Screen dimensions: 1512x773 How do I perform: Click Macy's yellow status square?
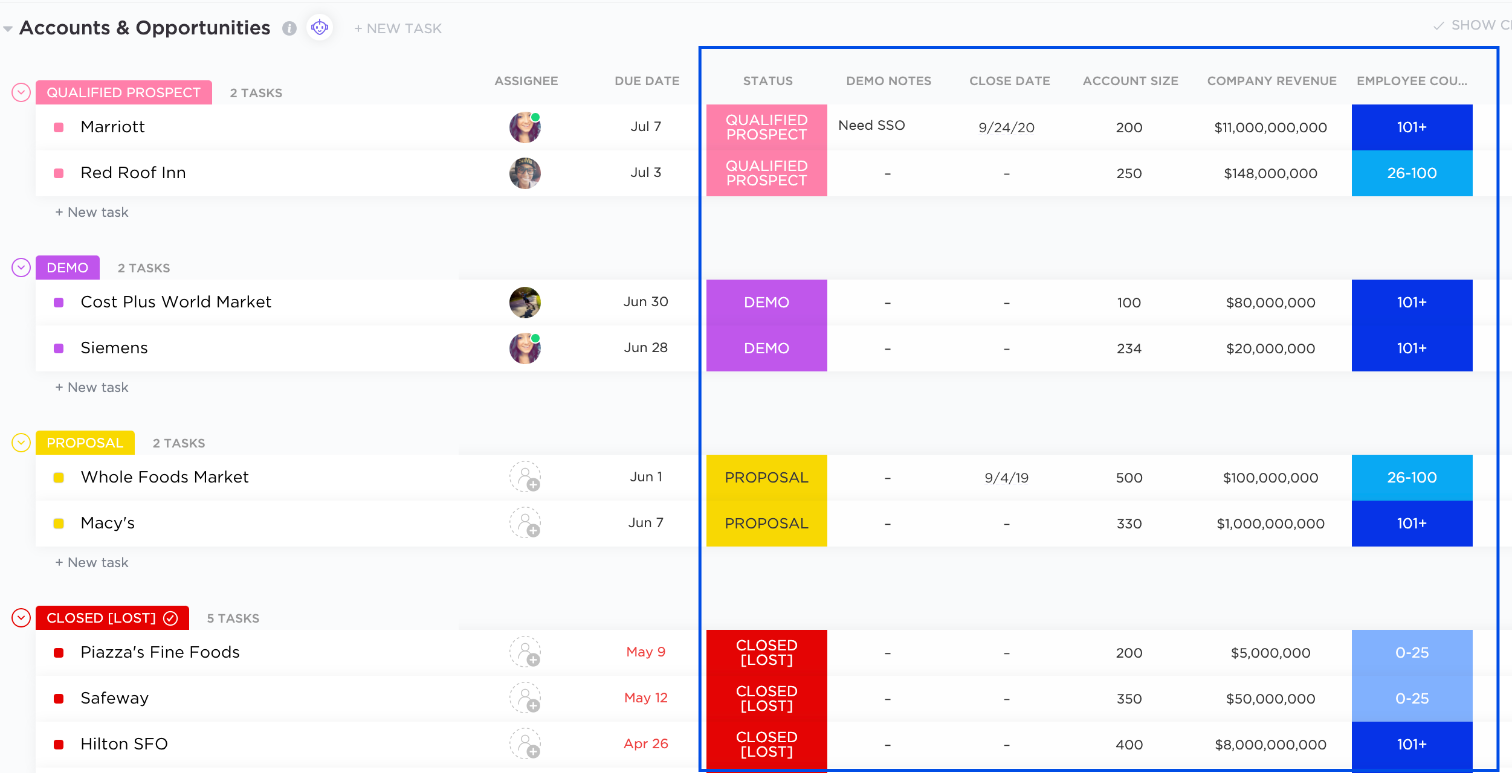point(58,523)
